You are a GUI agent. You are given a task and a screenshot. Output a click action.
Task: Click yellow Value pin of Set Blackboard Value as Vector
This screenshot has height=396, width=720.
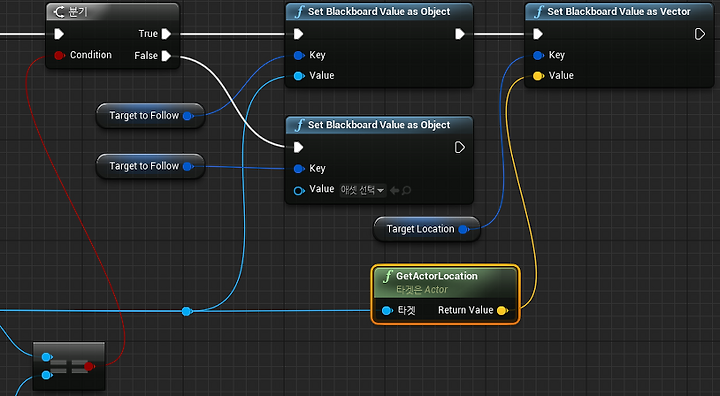(539, 75)
